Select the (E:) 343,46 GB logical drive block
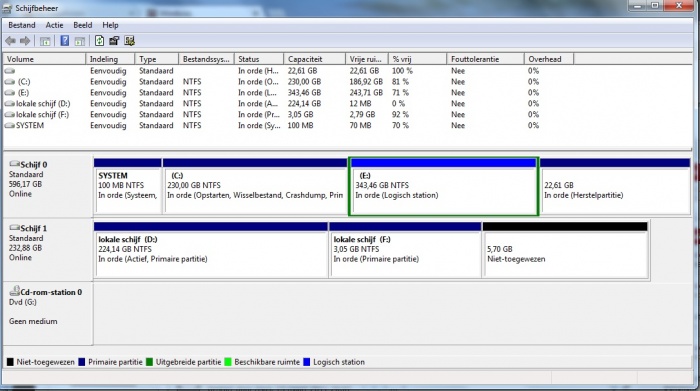 point(444,186)
